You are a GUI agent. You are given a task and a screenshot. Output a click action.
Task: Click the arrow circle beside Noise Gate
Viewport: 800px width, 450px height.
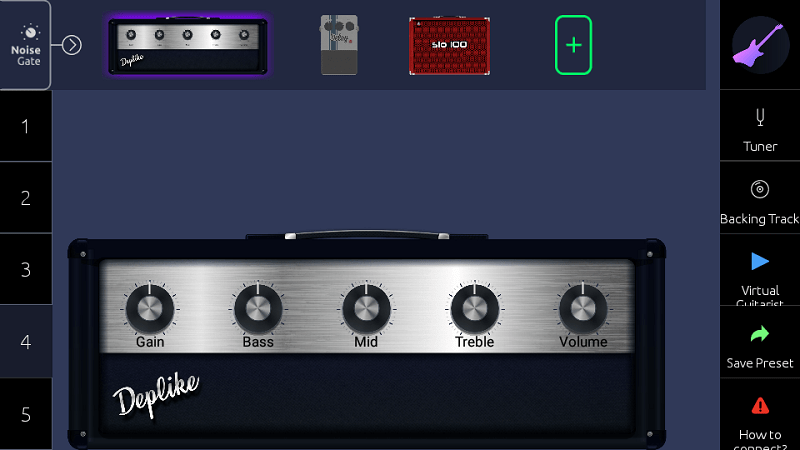coord(72,45)
